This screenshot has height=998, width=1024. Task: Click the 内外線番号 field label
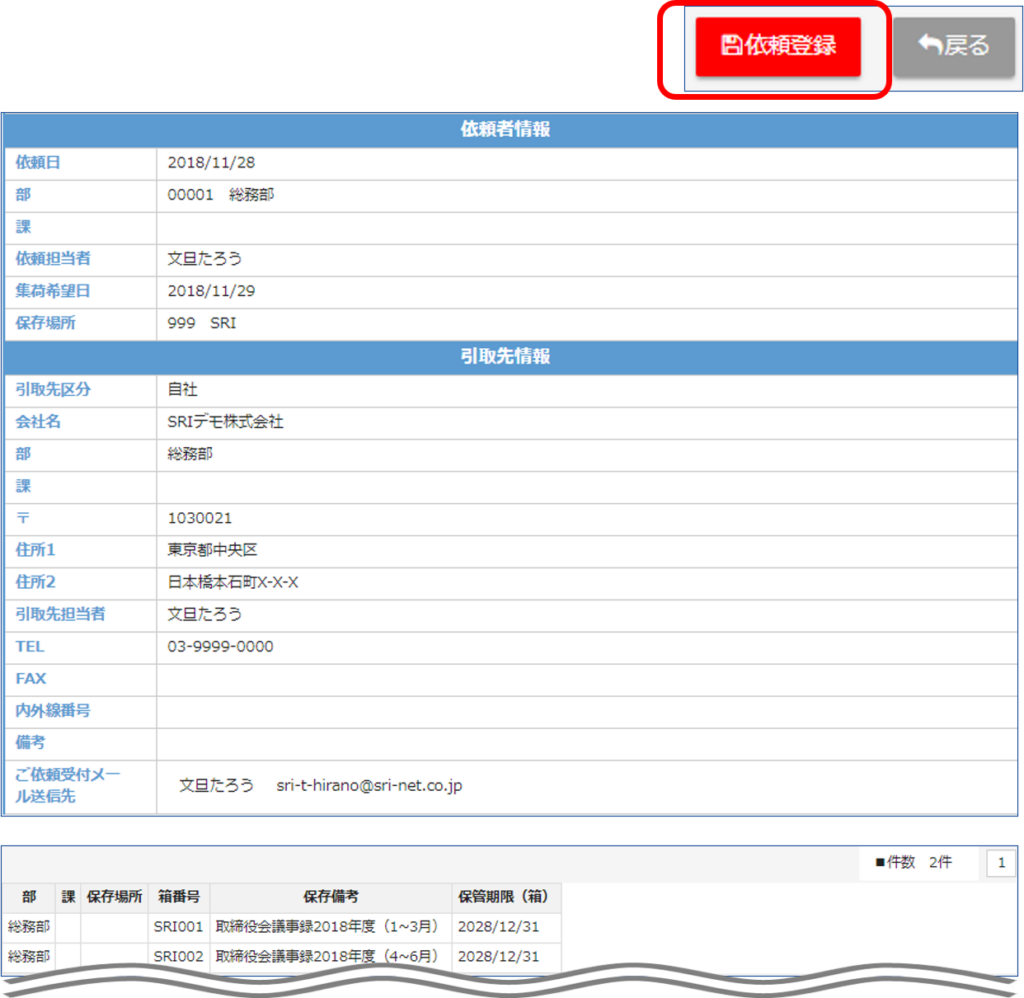pyautogui.click(x=53, y=711)
